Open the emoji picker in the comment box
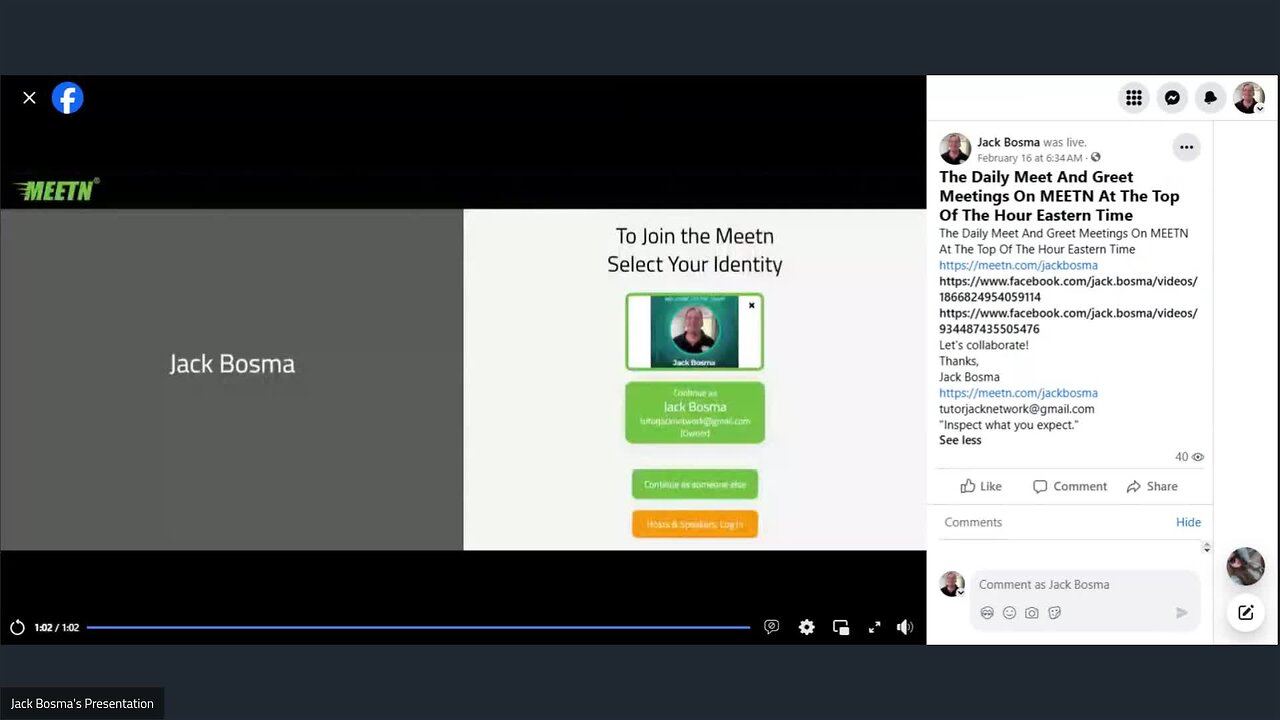Screen dimensions: 1280x720 pyautogui.click(x=1009, y=613)
